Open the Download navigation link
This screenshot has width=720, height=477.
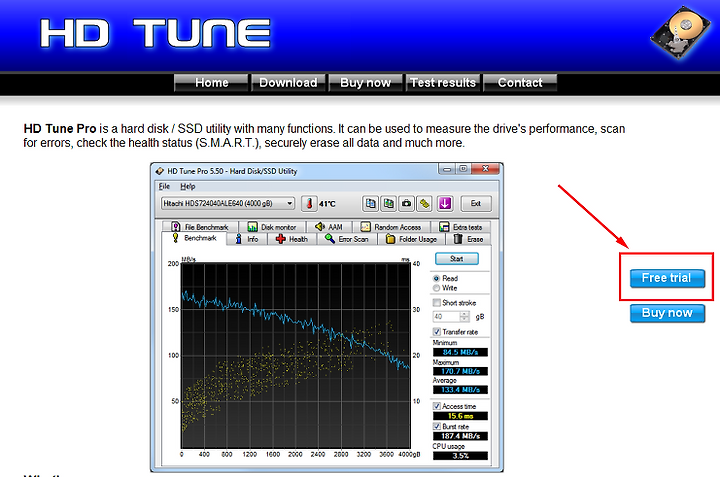pyautogui.click(x=288, y=83)
